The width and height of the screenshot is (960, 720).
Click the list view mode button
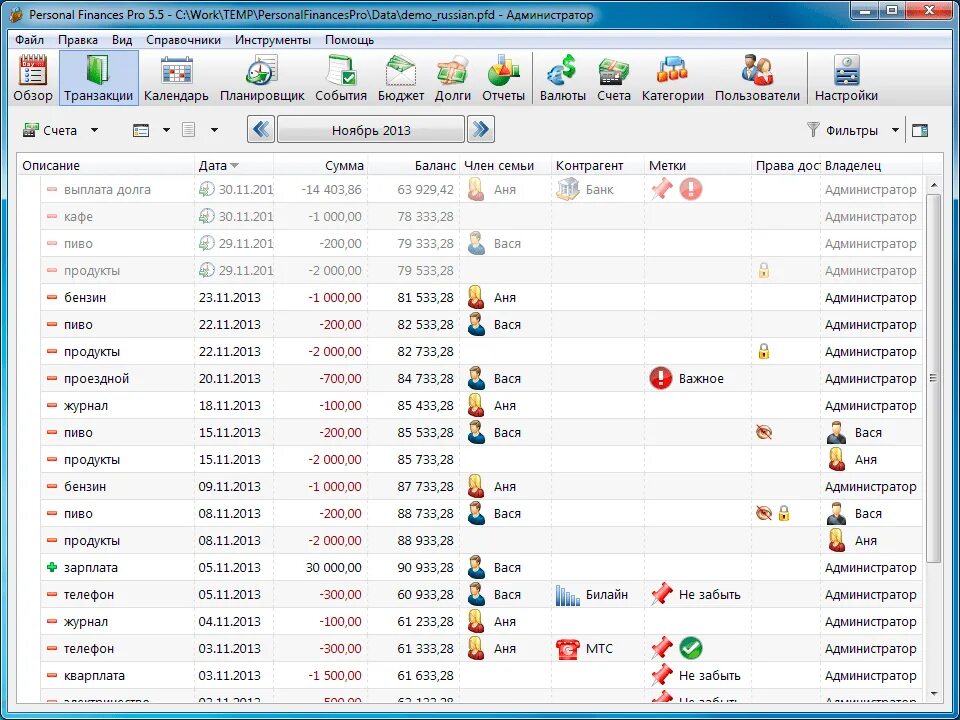(141, 130)
